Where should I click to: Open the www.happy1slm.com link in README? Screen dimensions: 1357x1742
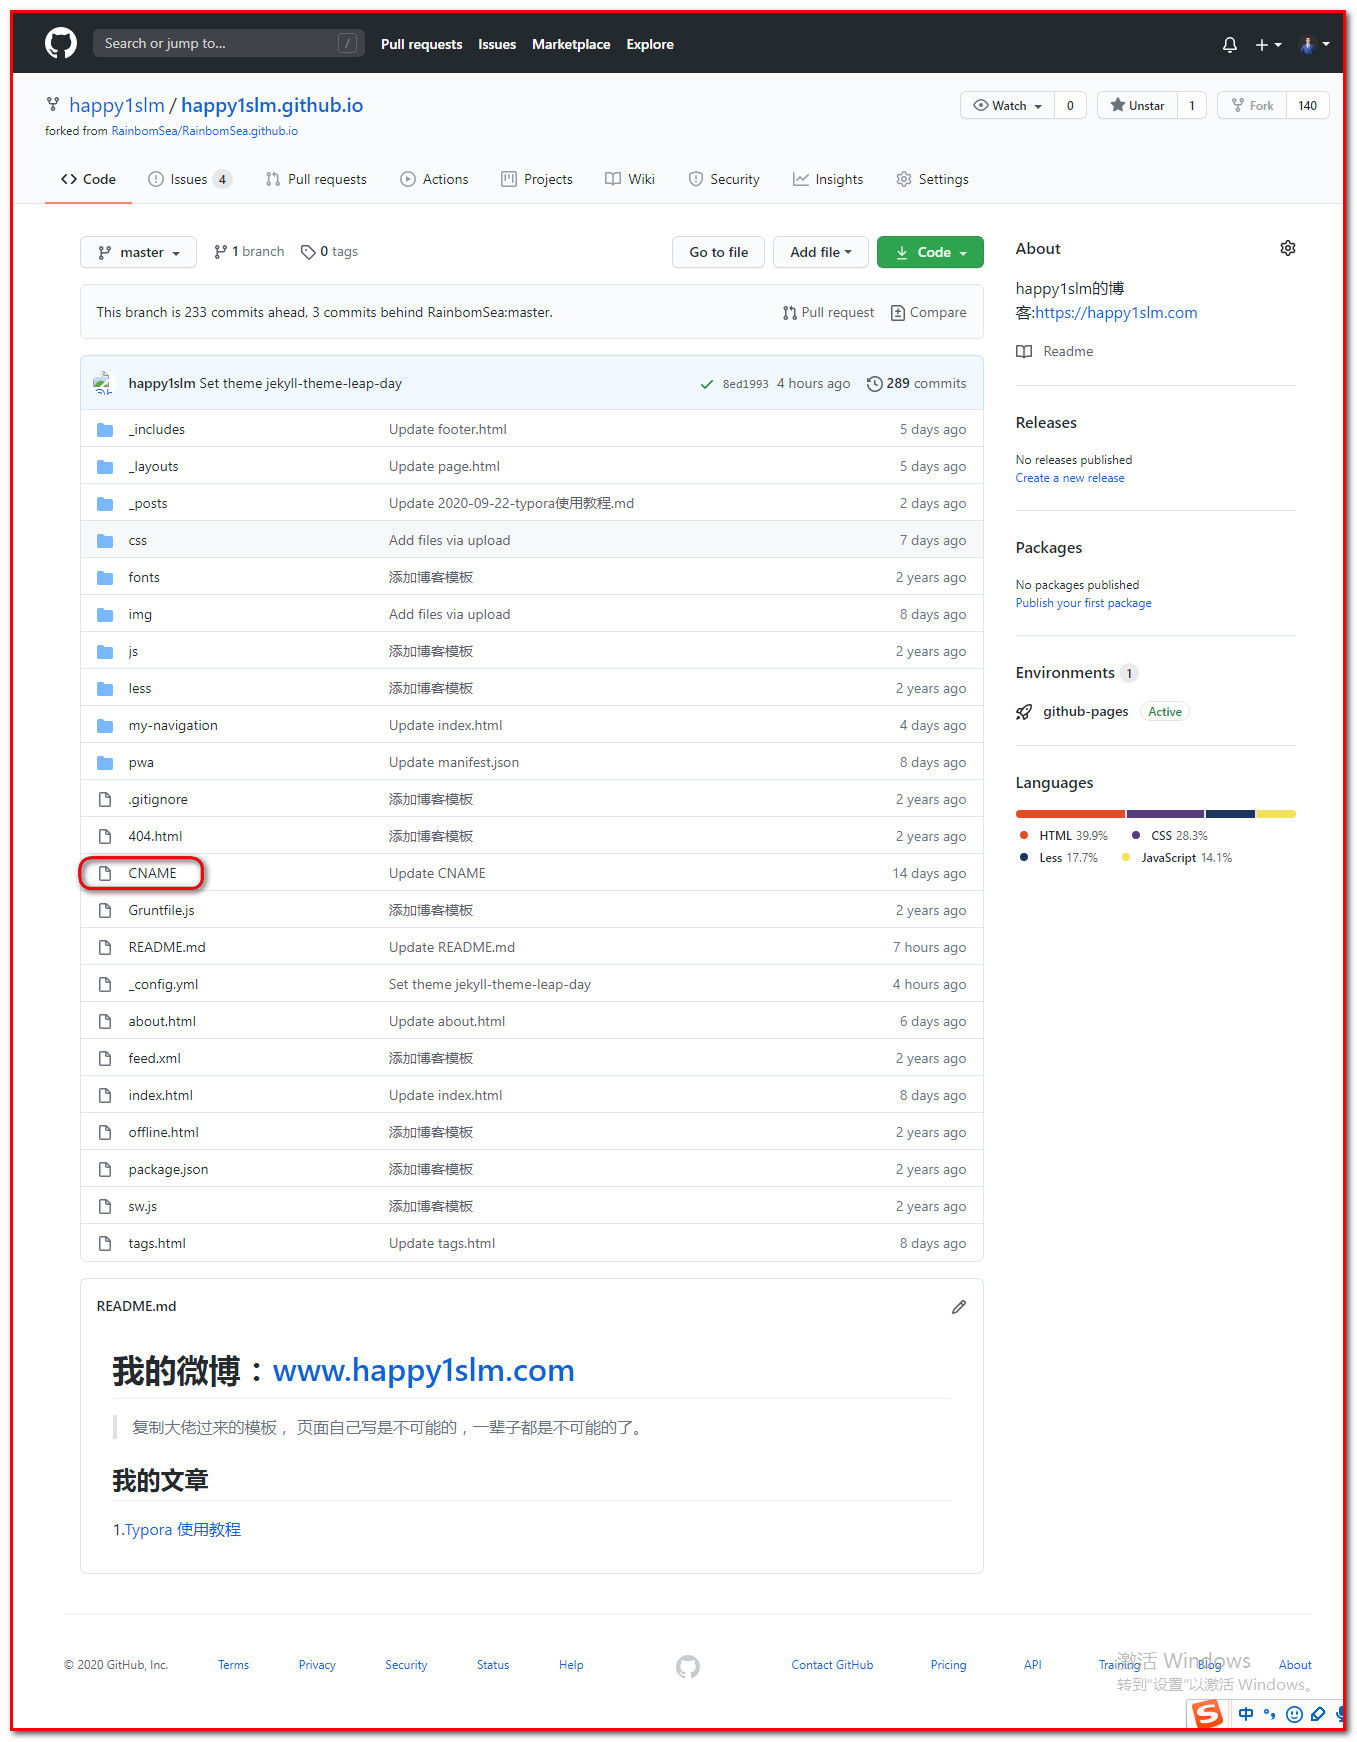(423, 1370)
